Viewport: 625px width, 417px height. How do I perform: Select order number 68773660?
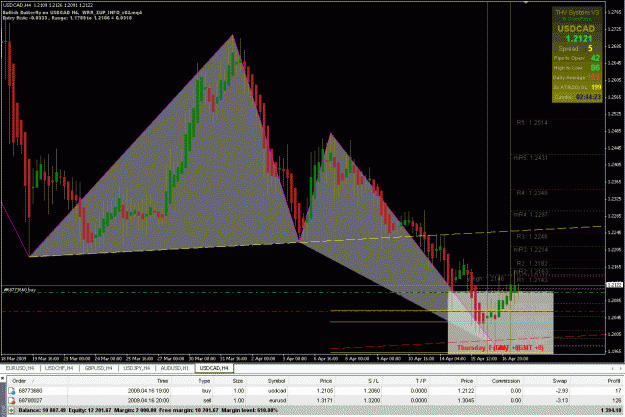(30, 391)
